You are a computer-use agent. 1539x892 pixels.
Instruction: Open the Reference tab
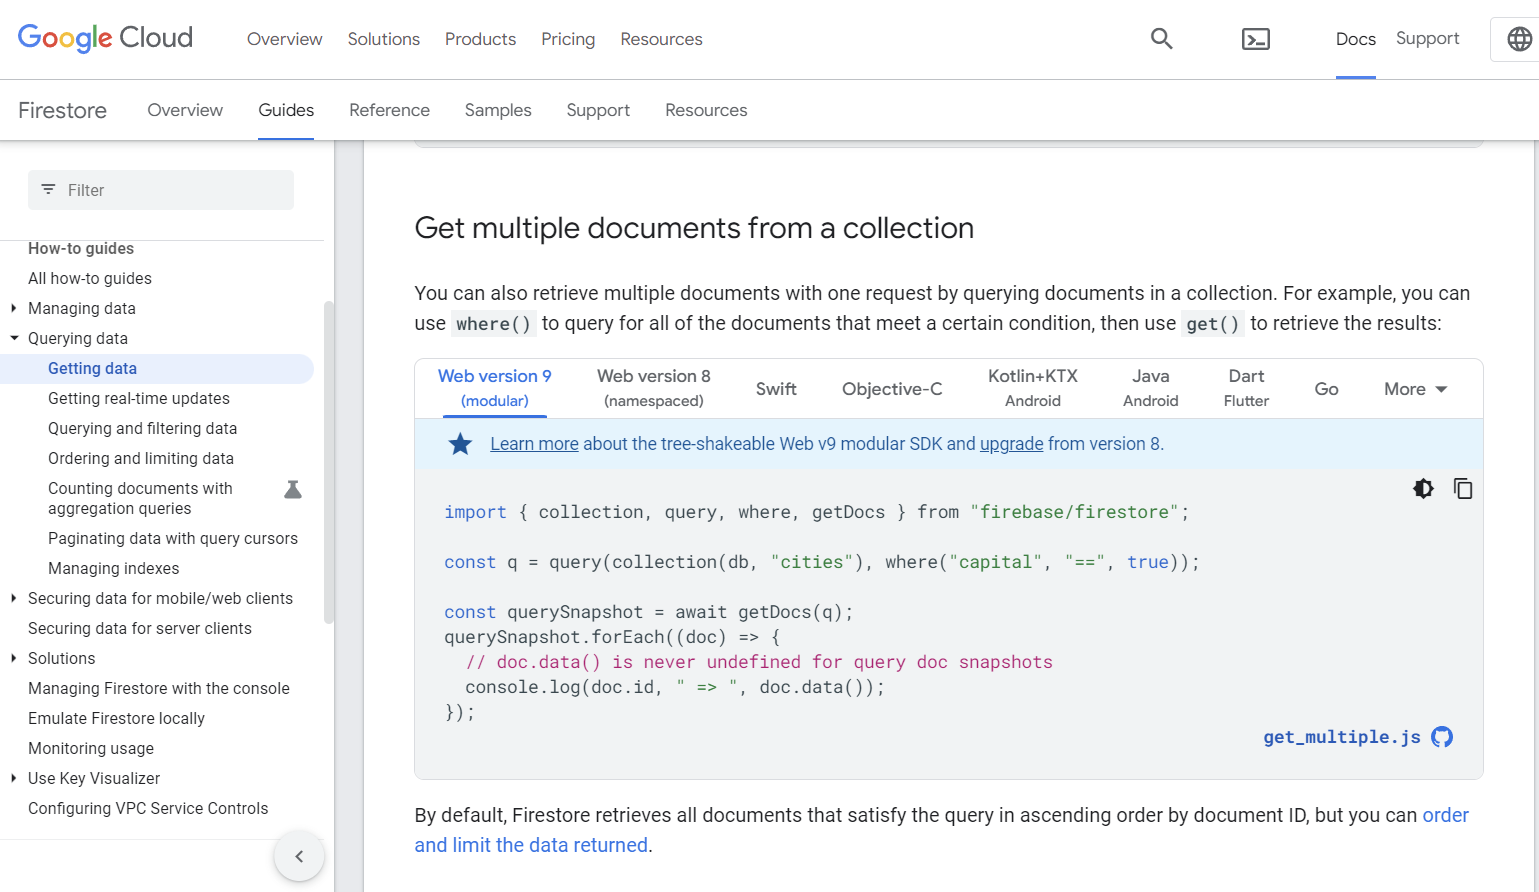pyautogui.click(x=389, y=110)
